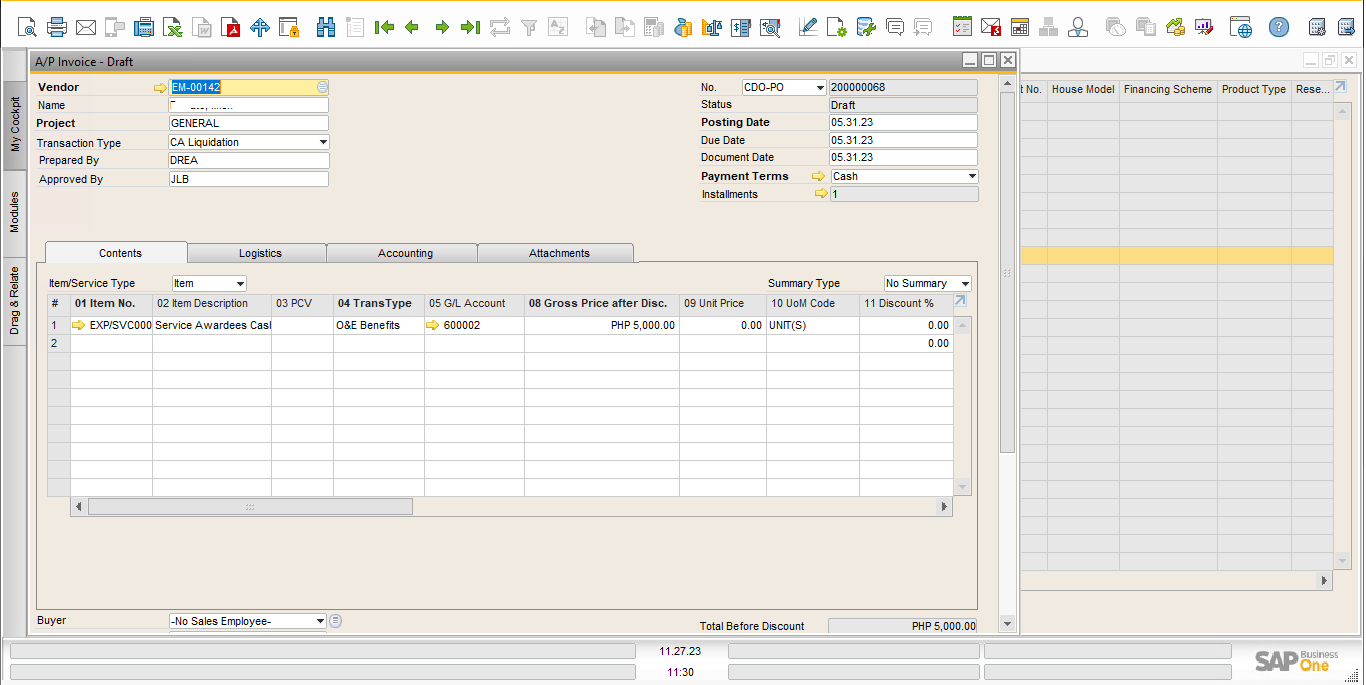Follow the Installments link arrow
The height and width of the screenshot is (685, 1366).
tap(819, 194)
